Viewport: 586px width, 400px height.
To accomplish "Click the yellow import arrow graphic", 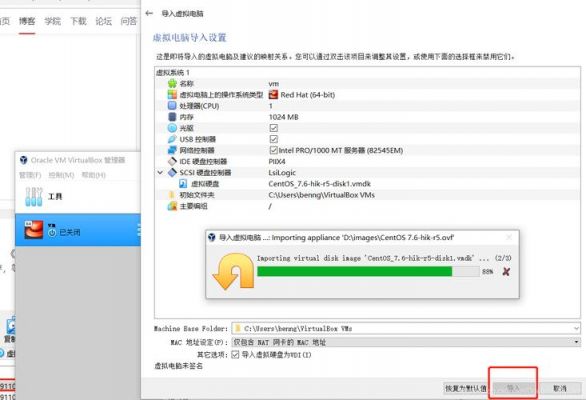I will pos(233,271).
